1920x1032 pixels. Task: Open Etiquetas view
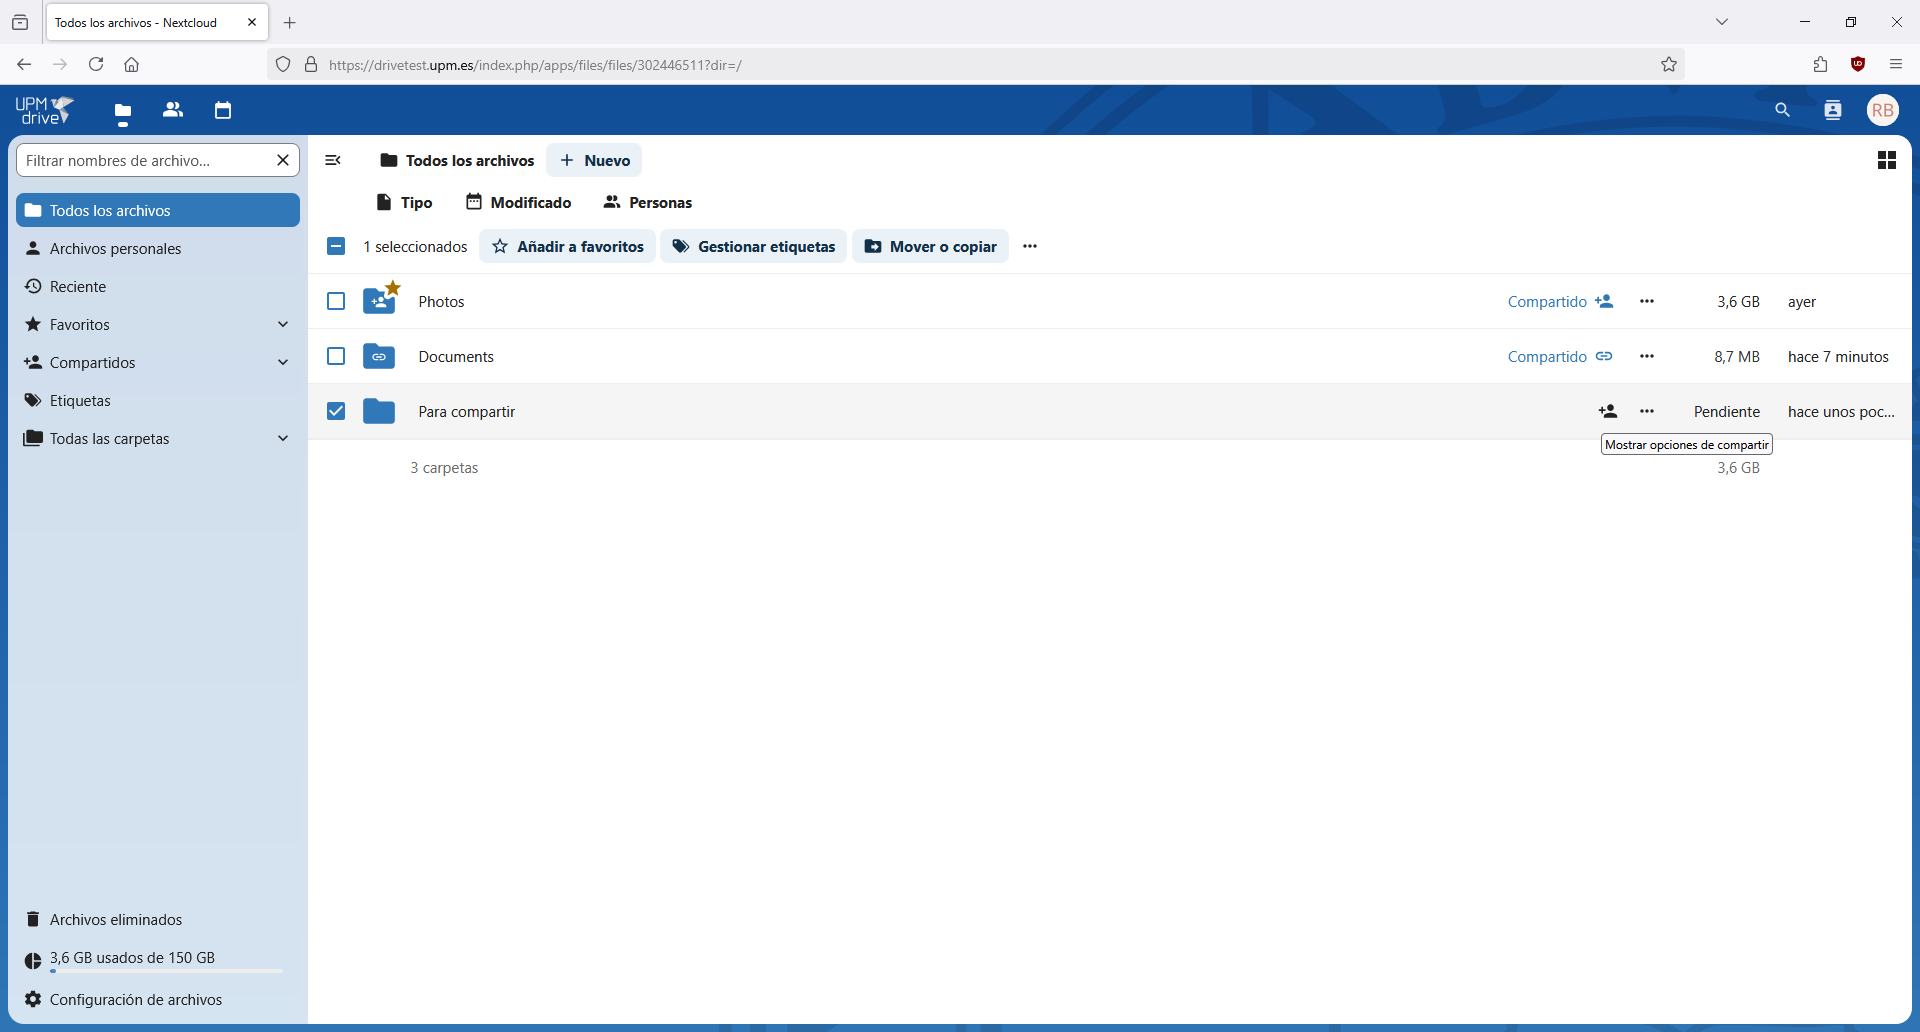click(x=158, y=400)
